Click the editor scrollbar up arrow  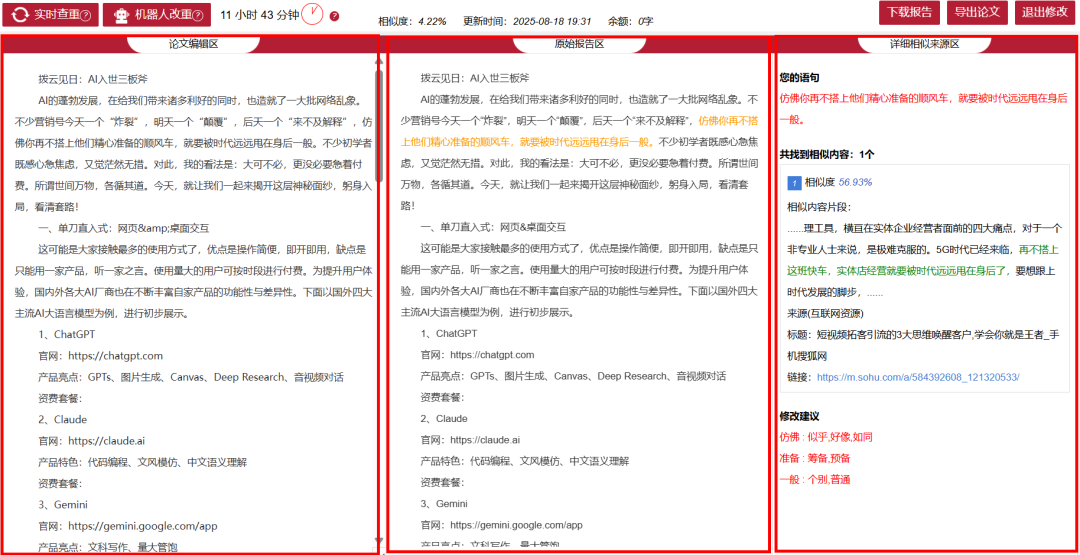pyautogui.click(x=378, y=60)
